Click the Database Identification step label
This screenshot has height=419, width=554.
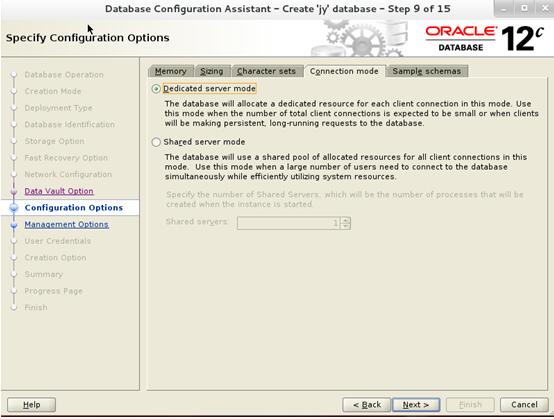[x=70, y=125]
